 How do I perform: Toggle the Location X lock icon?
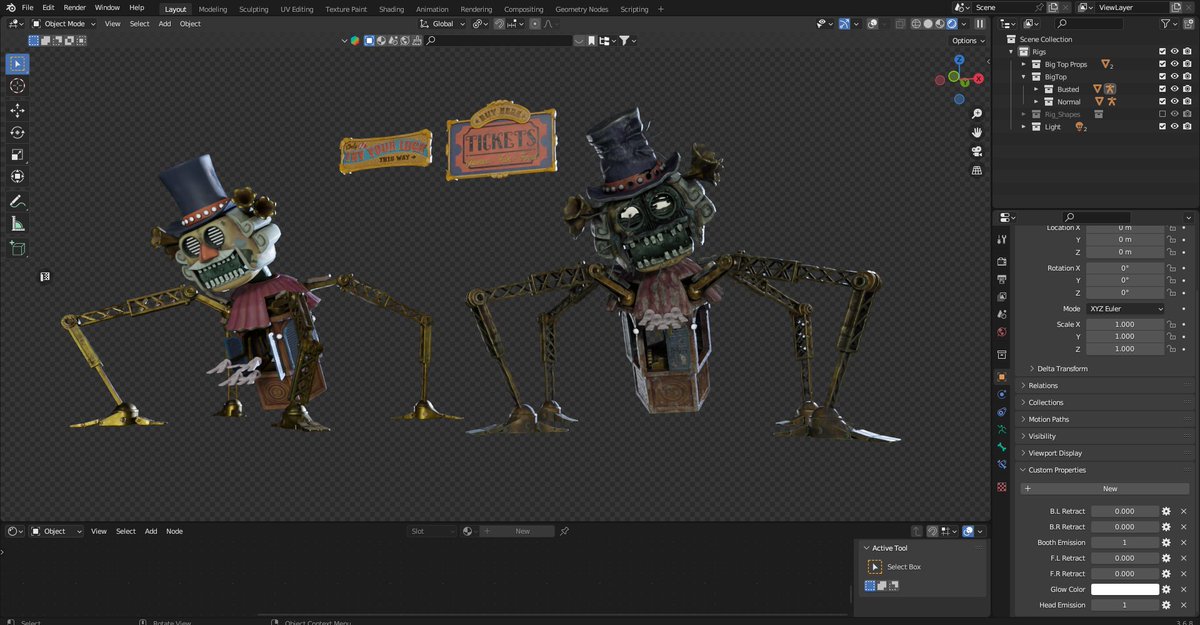1171,227
